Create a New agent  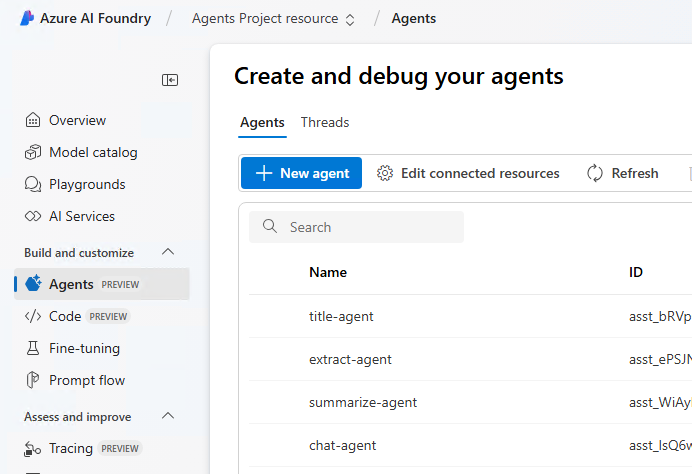[301, 173]
